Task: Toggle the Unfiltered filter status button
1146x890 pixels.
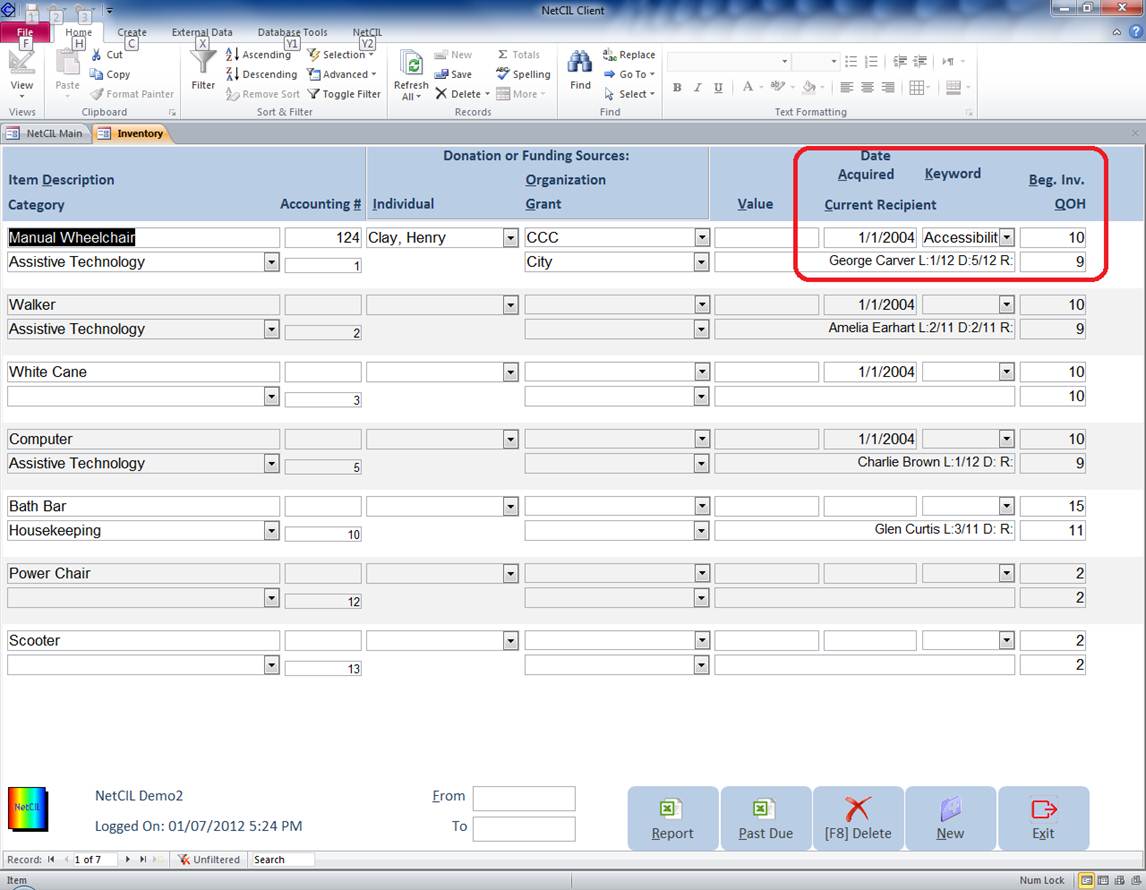Action: click(209, 859)
